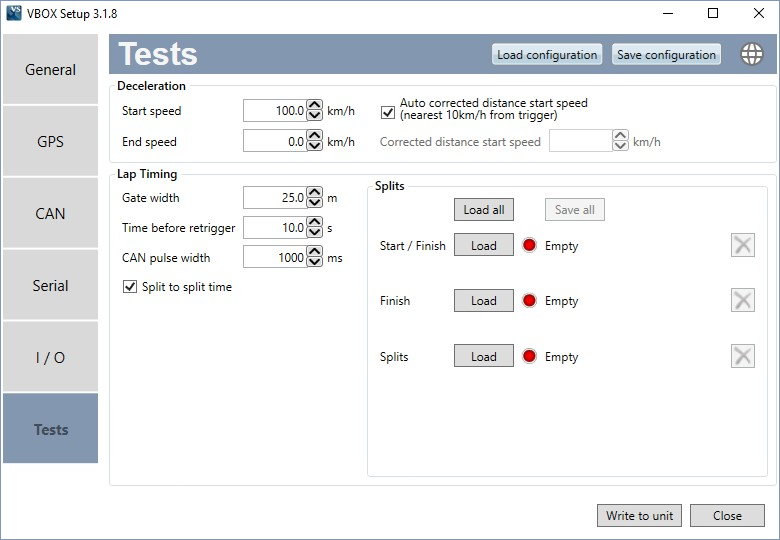Increase Gate width with up arrow
The image size is (780, 540).
[314, 192]
